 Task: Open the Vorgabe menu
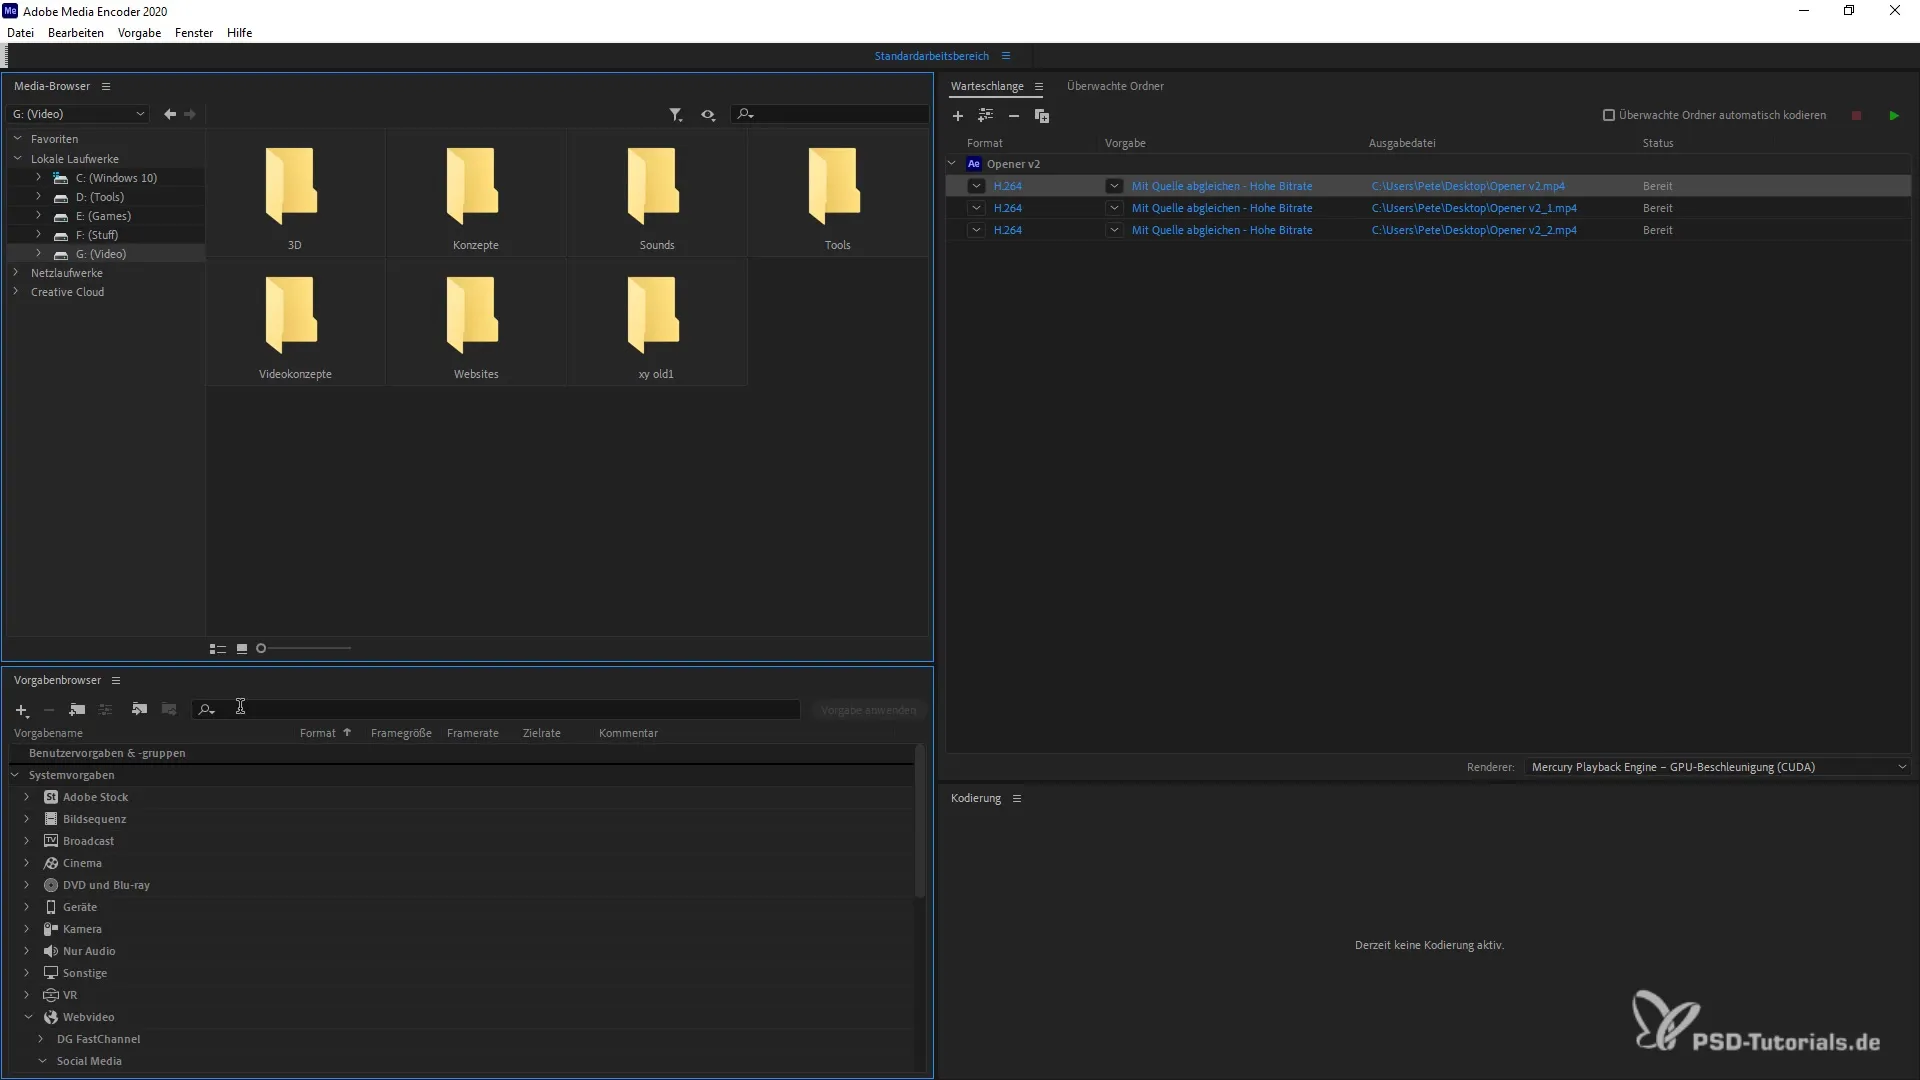(x=139, y=33)
